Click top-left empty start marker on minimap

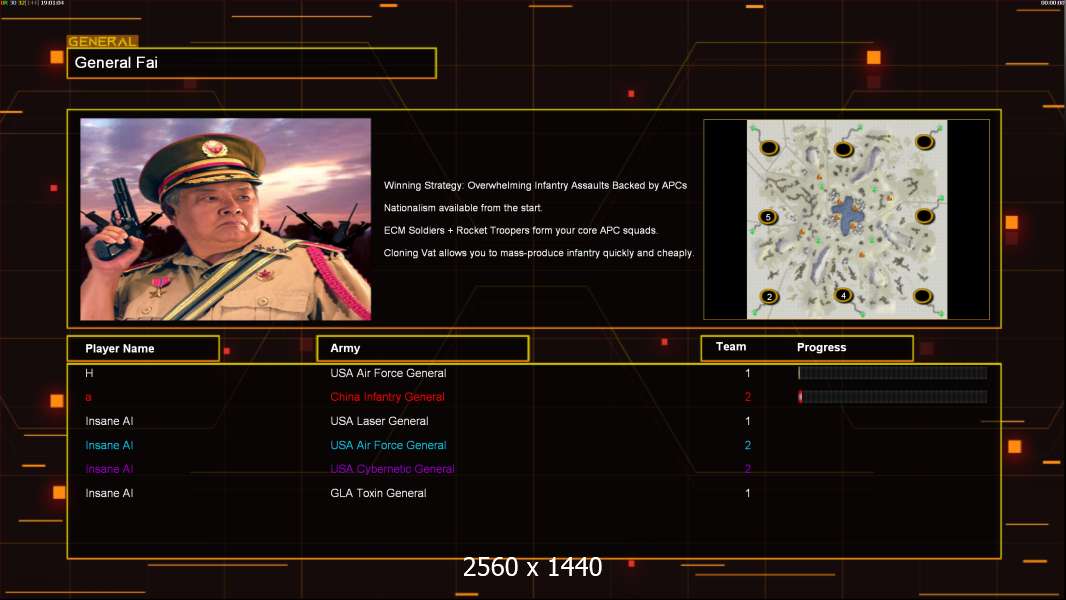coord(769,147)
